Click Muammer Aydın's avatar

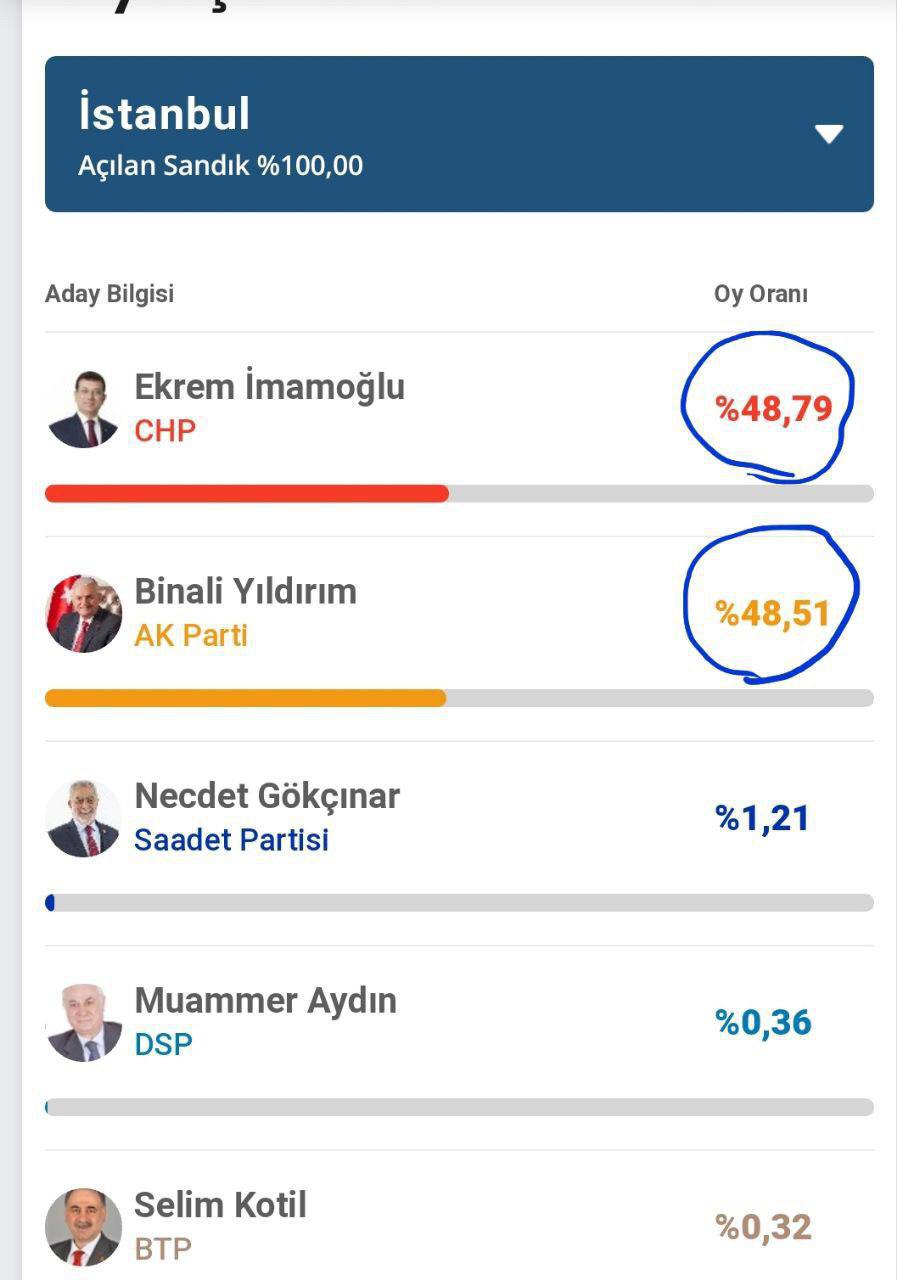pyautogui.click(x=84, y=1022)
